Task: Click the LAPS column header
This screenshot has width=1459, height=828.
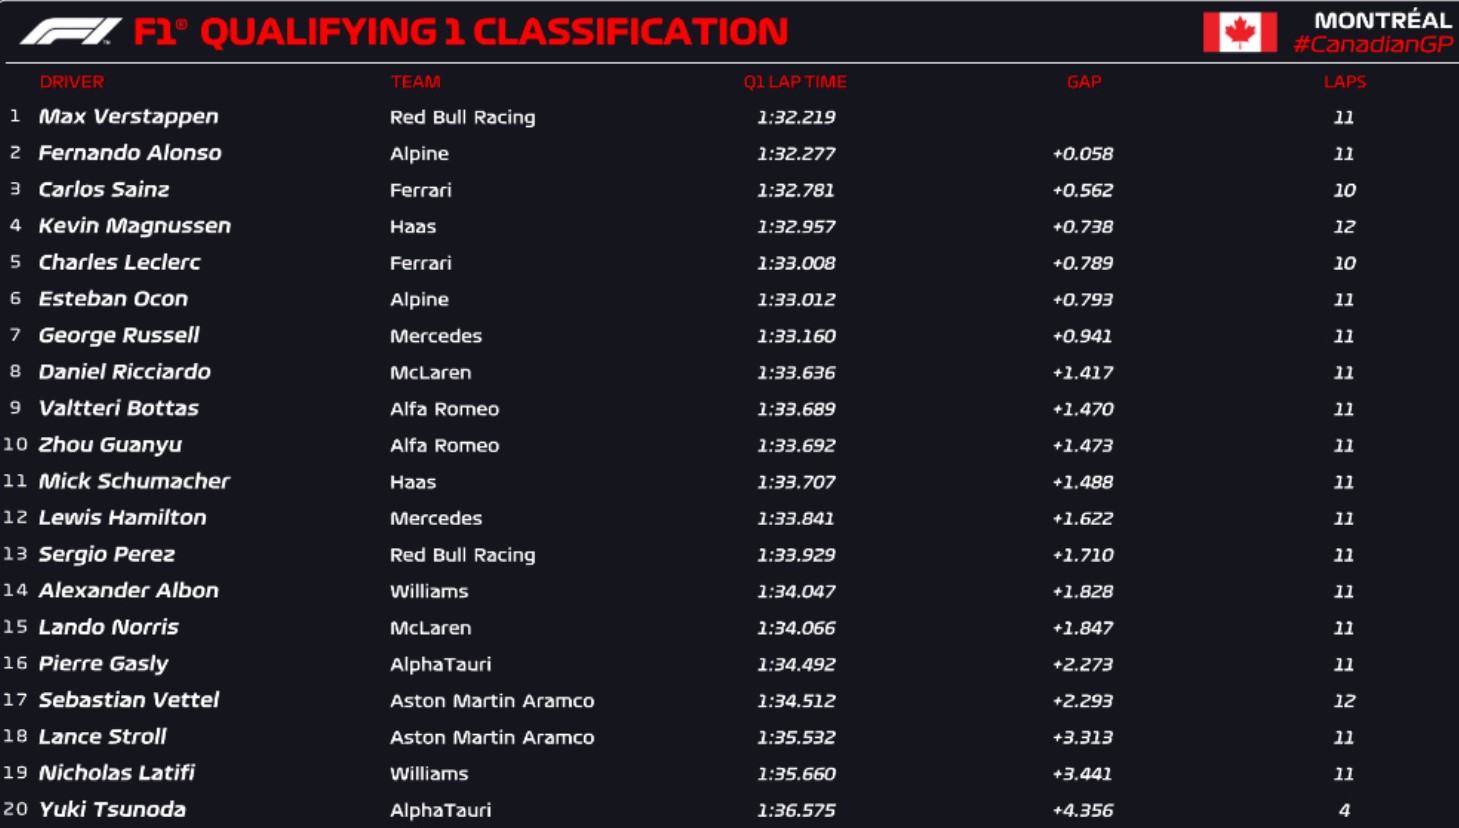Action: pos(1344,82)
